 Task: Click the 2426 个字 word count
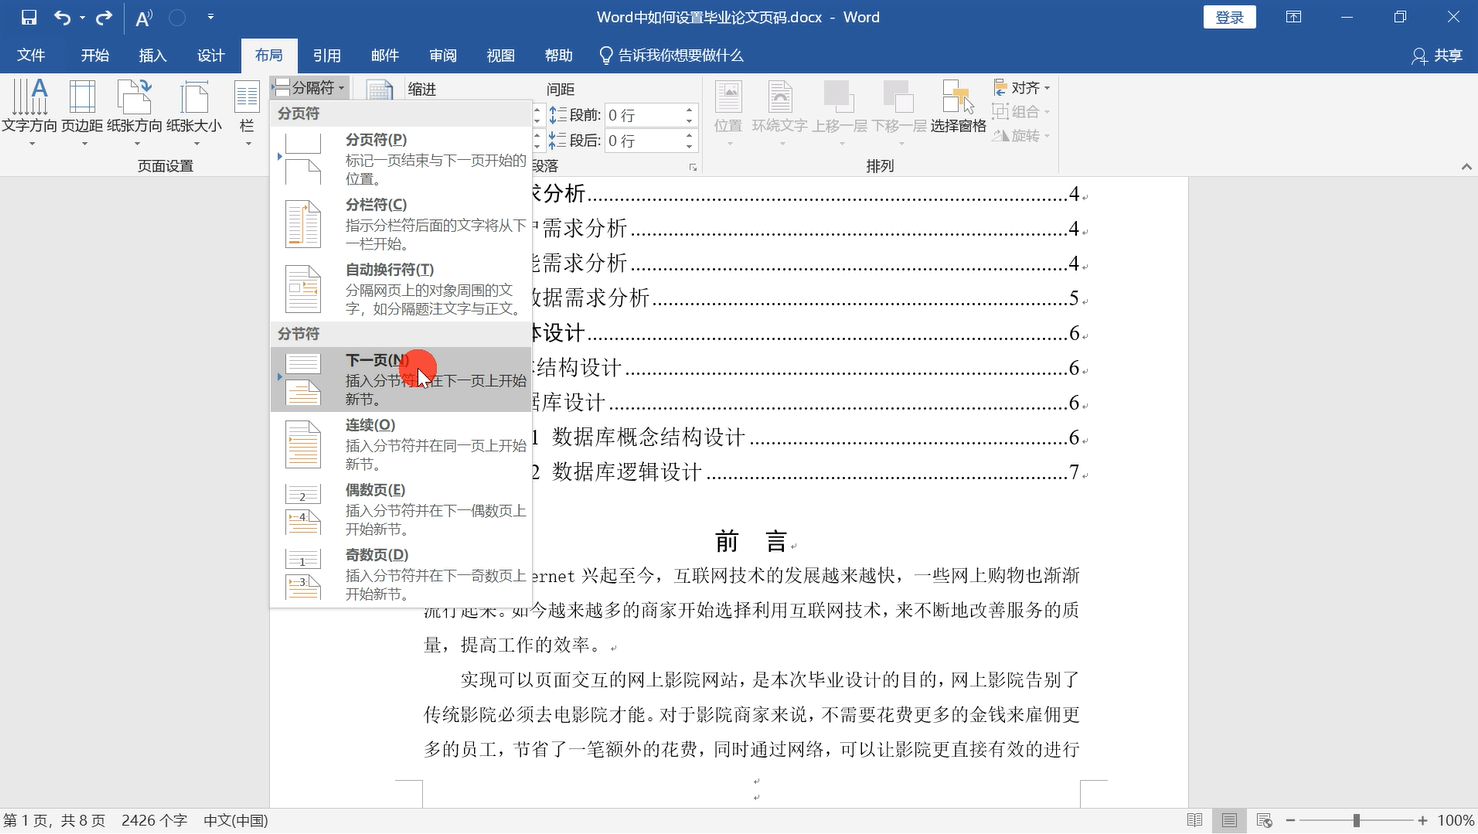(154, 820)
